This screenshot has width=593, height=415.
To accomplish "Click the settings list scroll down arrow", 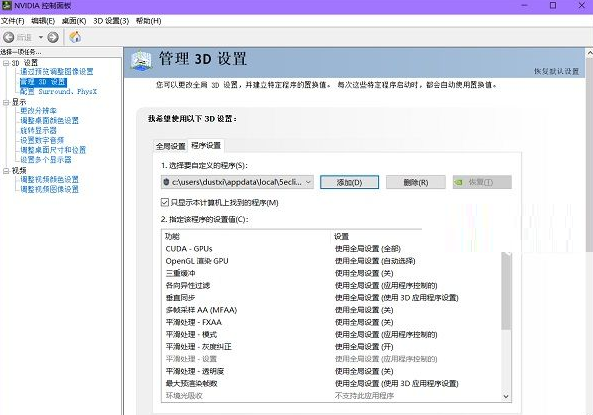I will click(506, 396).
